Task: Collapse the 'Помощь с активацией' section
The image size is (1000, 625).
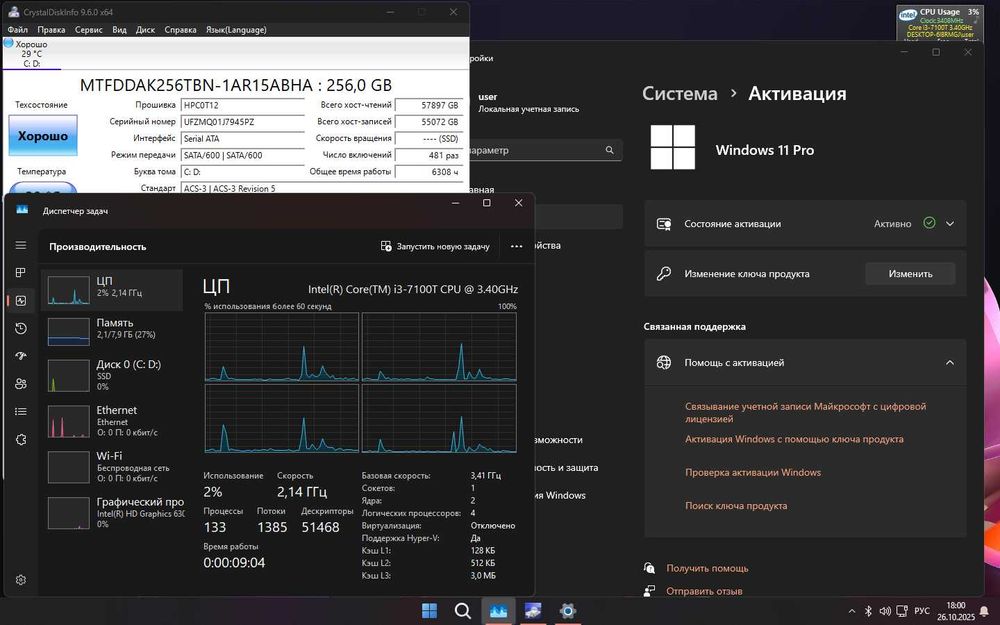Action: (950, 362)
